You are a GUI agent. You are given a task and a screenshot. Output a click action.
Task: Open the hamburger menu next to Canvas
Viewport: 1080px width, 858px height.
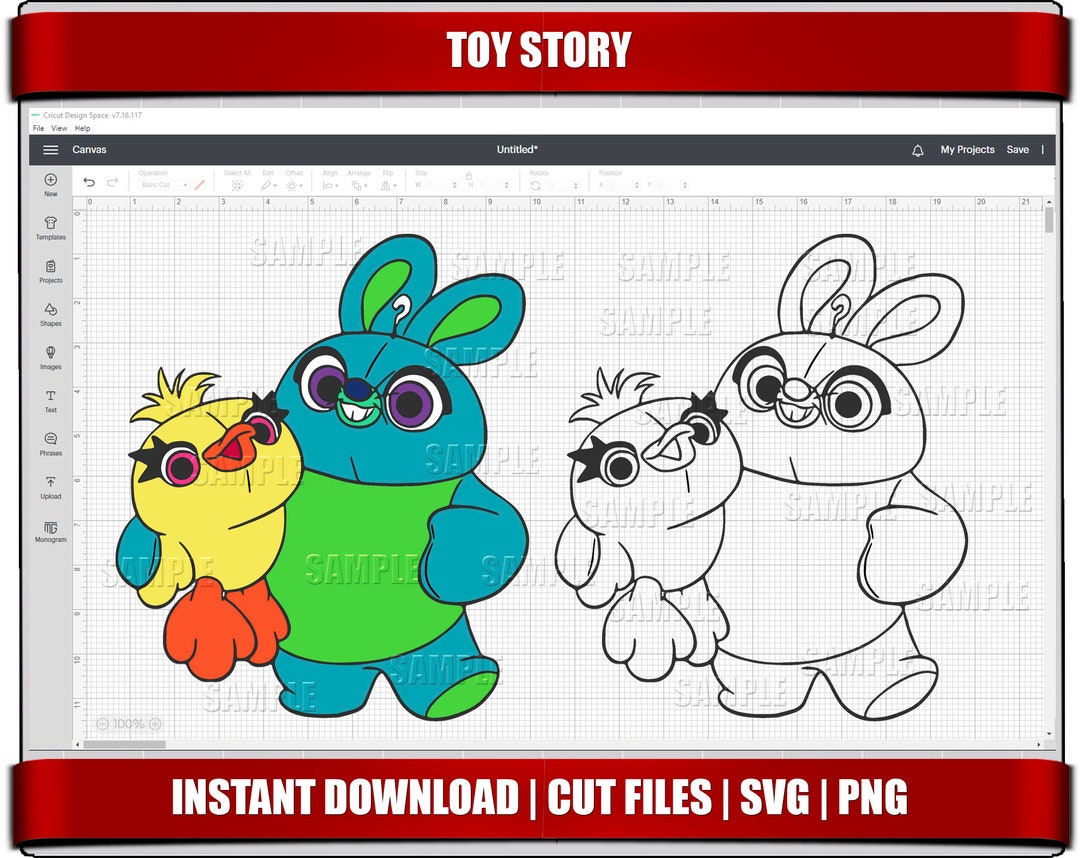pos(49,149)
